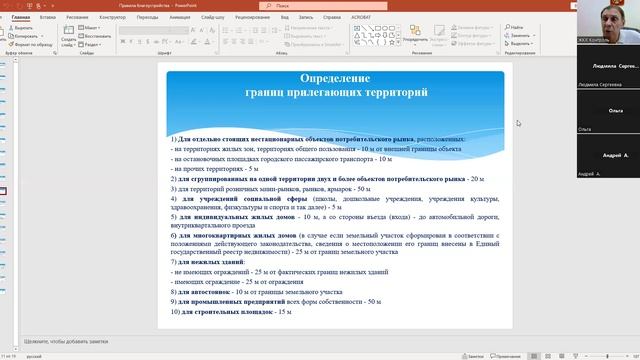The width and height of the screenshot is (640, 360).
Task: Select triangle shape in shapes gallery
Action: (x=357, y=36)
